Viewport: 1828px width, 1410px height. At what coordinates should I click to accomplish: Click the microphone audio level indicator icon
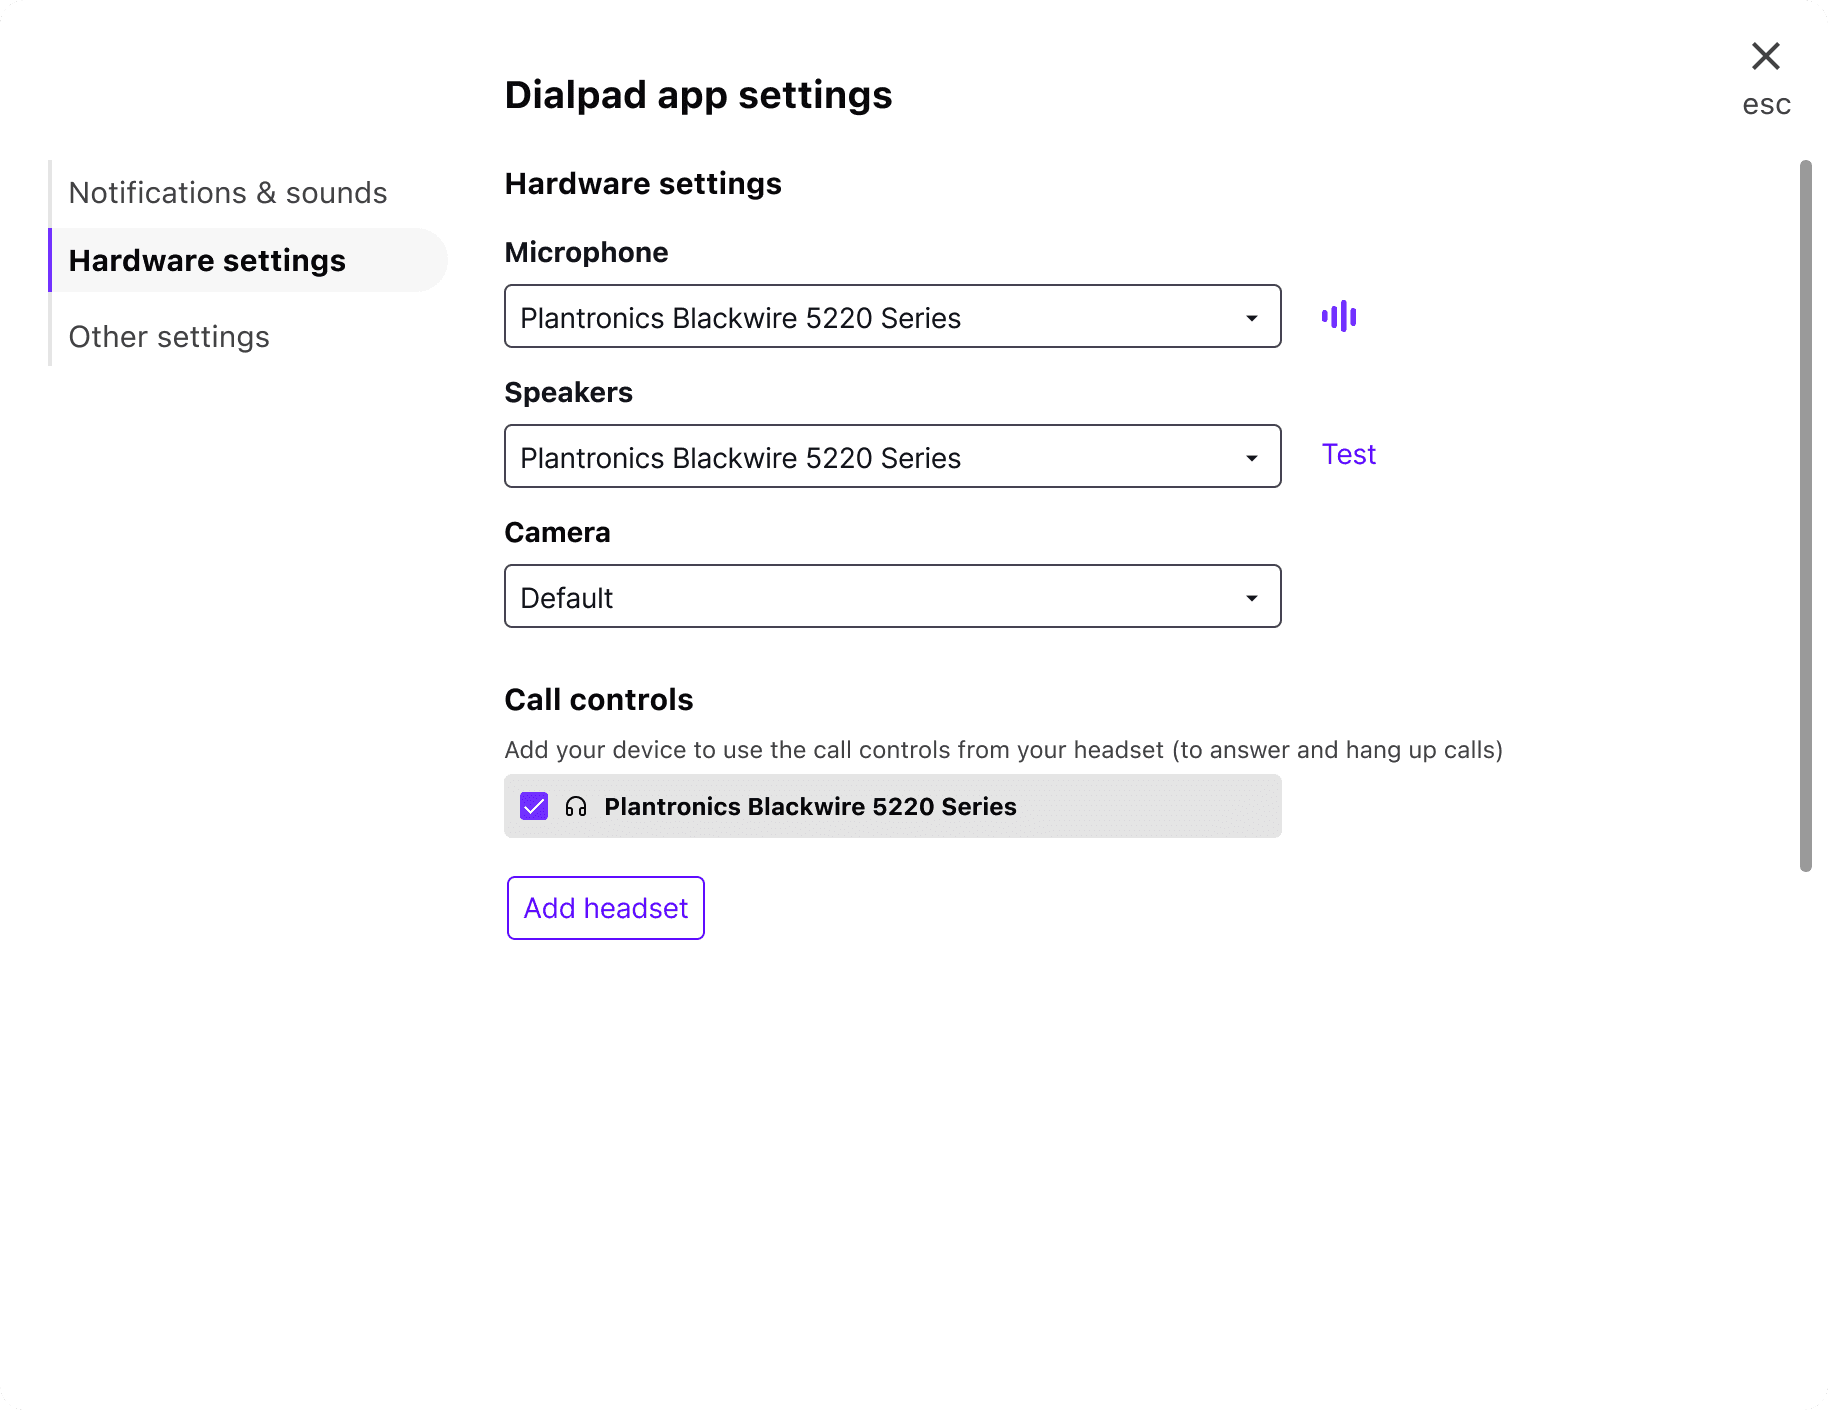pos(1338,317)
